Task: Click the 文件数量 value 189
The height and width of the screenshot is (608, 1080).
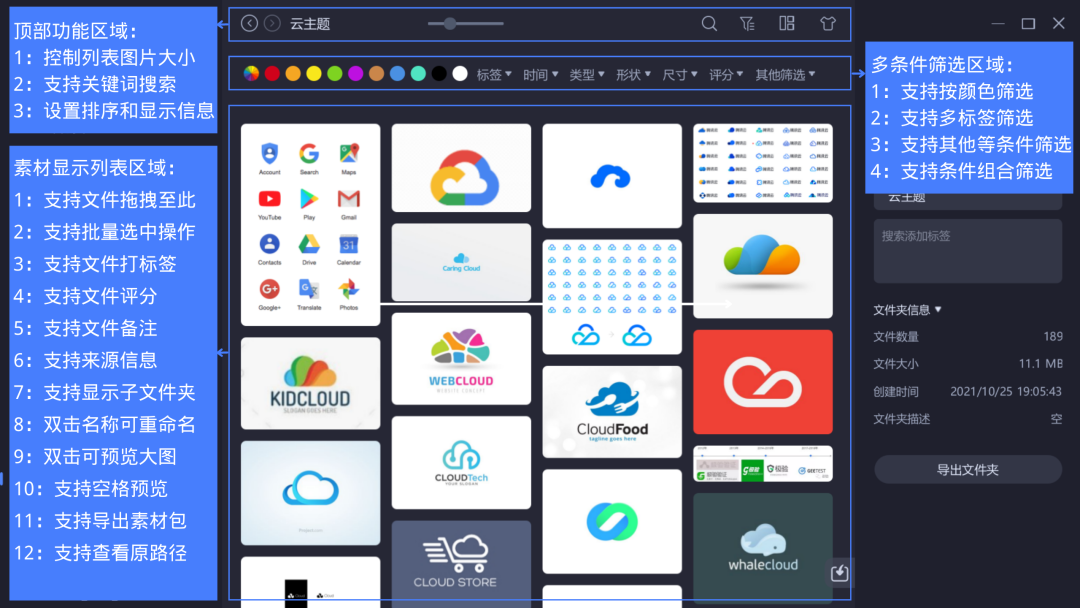Action: (1053, 337)
